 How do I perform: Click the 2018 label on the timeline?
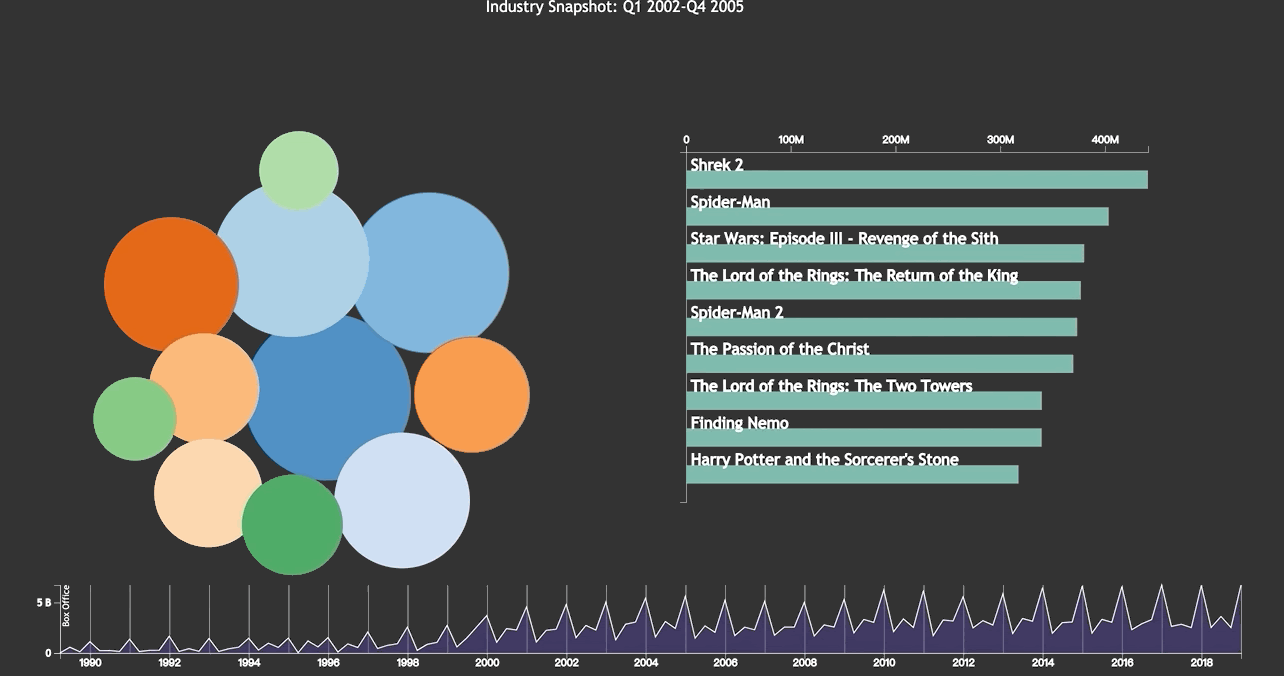[1202, 663]
